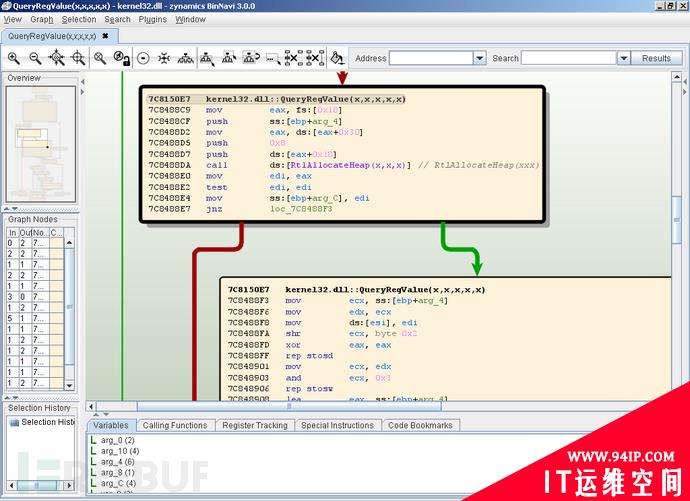Open the Search menu

pyautogui.click(x=117, y=19)
